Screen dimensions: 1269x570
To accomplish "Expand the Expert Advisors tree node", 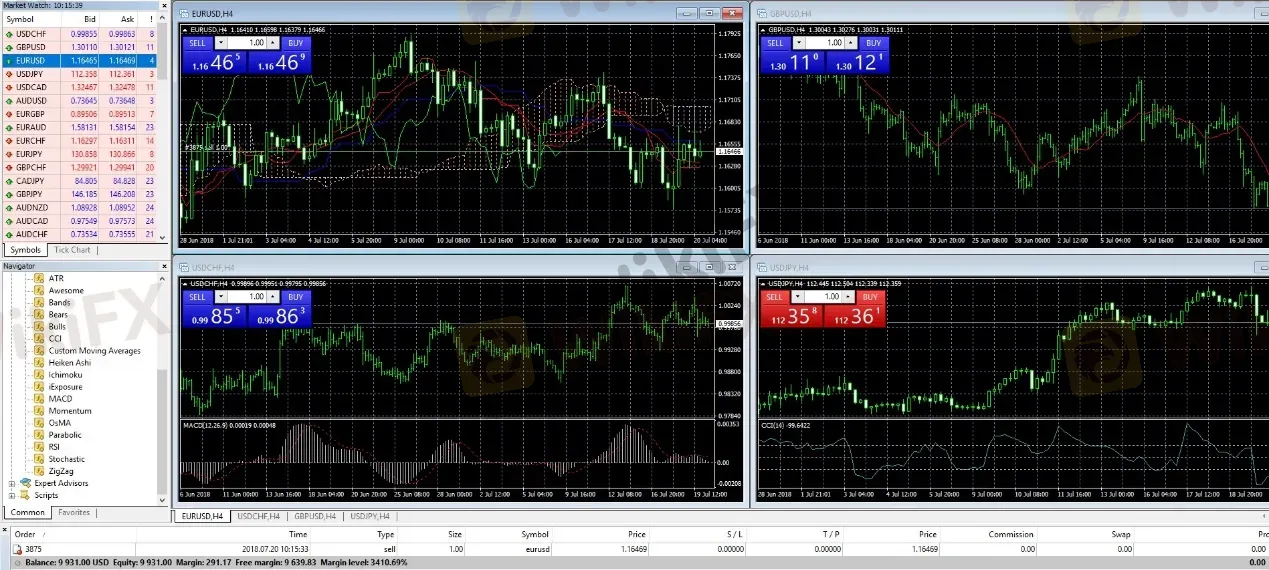I will (12, 484).
